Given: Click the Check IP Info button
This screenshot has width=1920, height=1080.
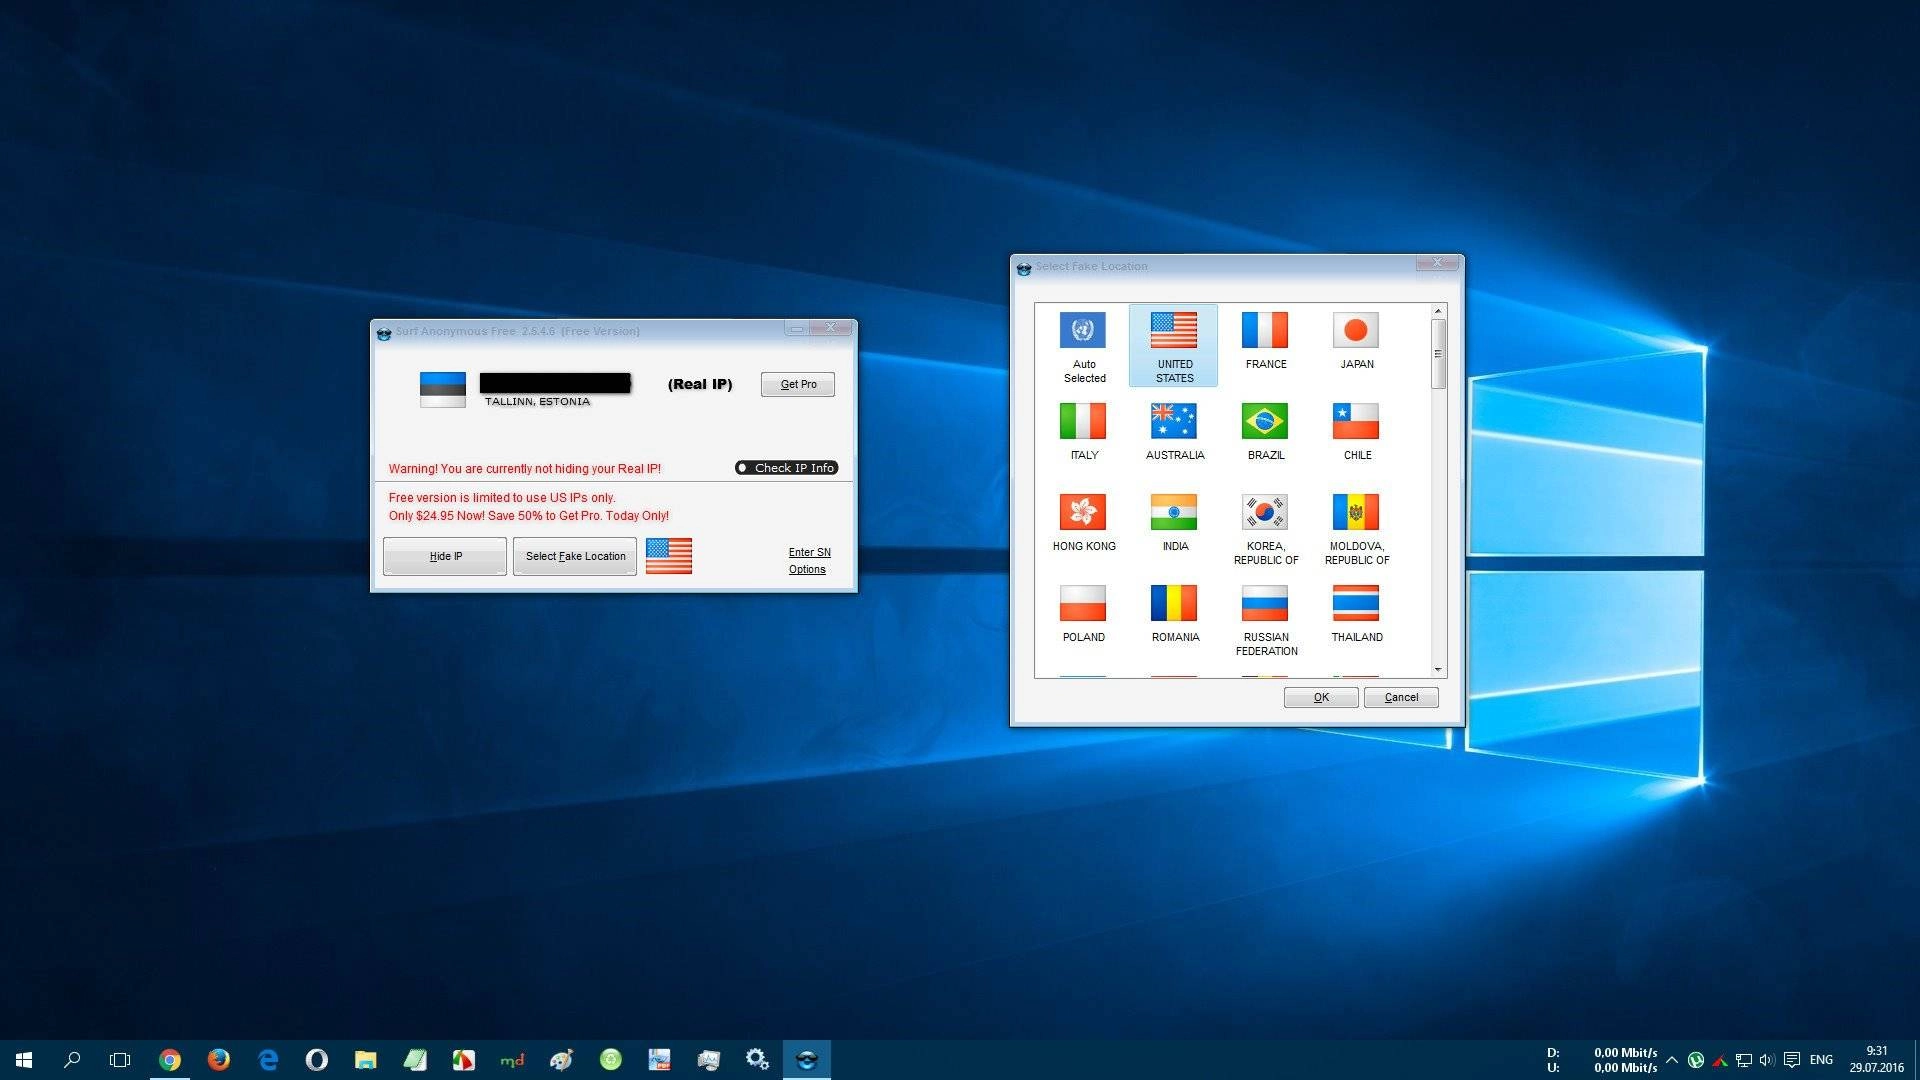Looking at the screenshot, I should 786,468.
